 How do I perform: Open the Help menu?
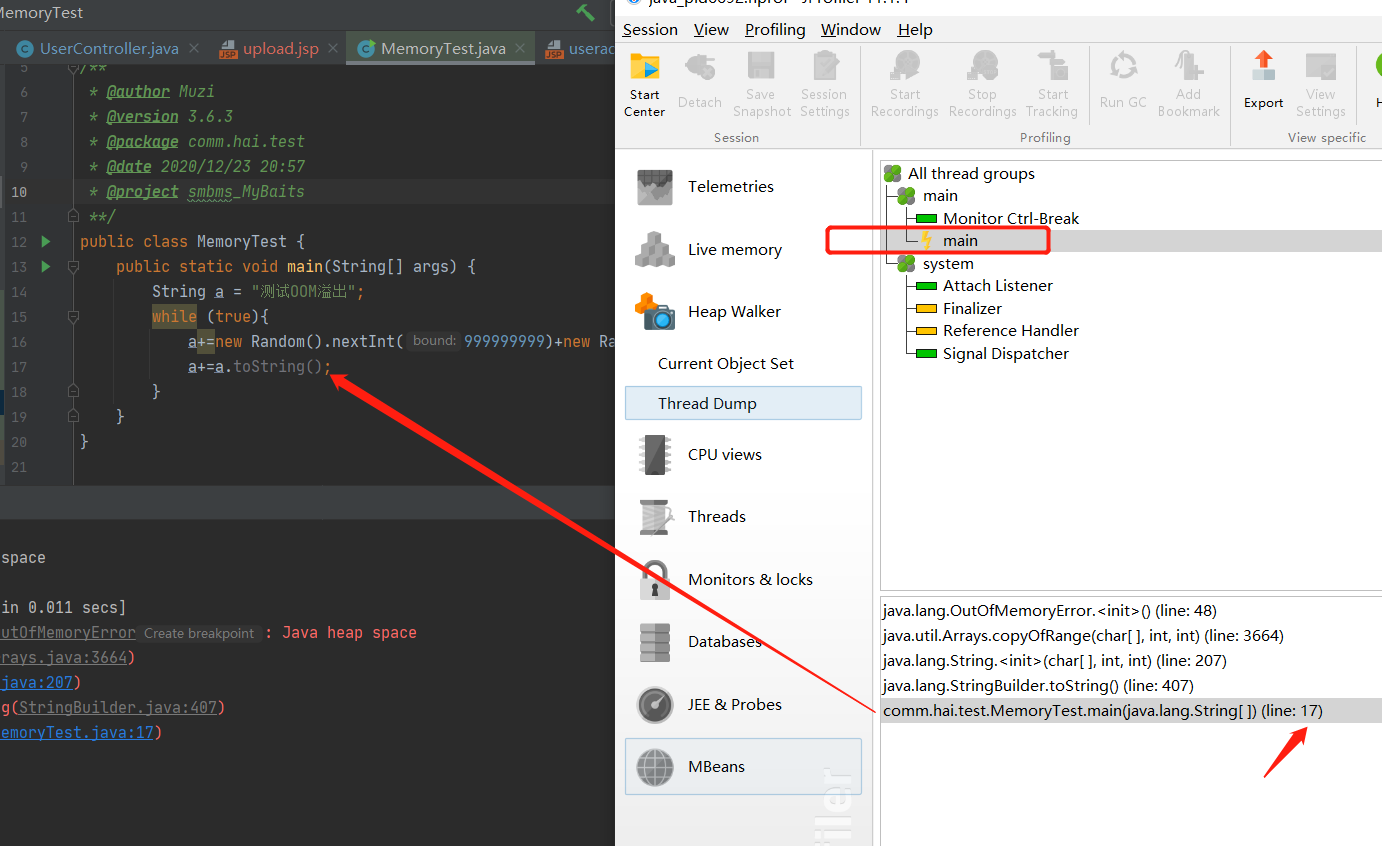(x=915, y=30)
